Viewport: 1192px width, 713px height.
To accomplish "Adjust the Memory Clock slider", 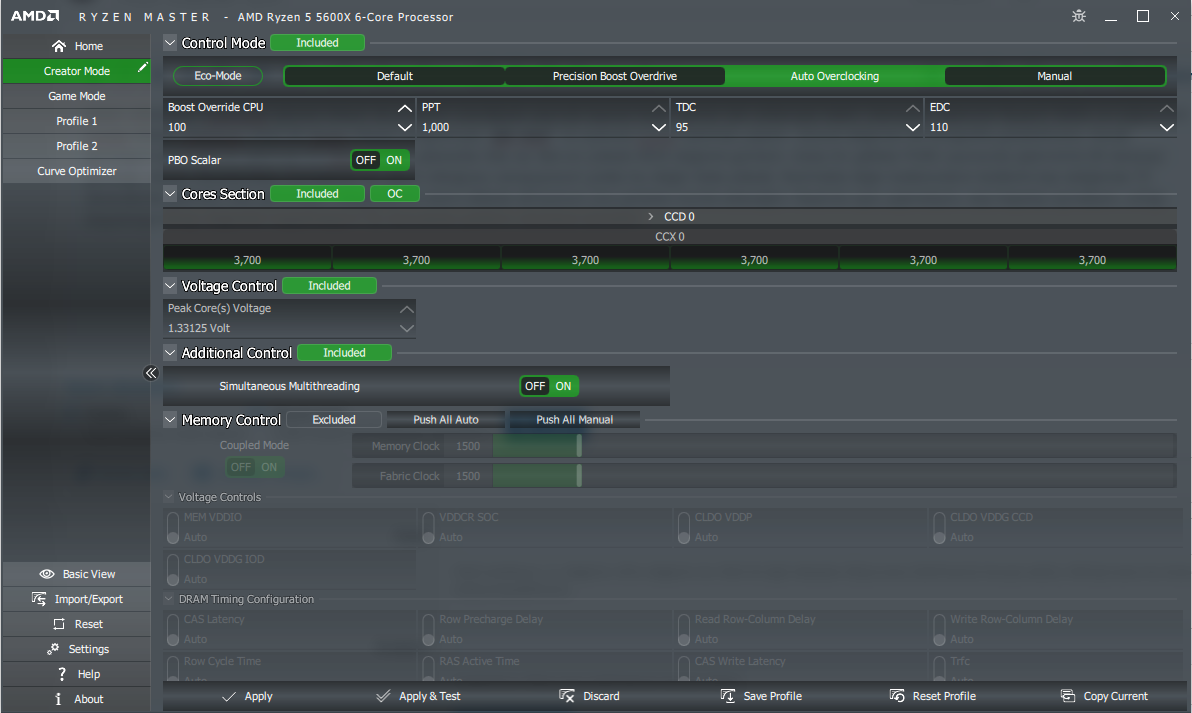I will coord(579,446).
